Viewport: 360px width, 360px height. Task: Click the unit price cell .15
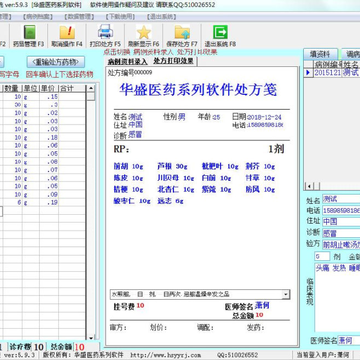click(49, 97)
